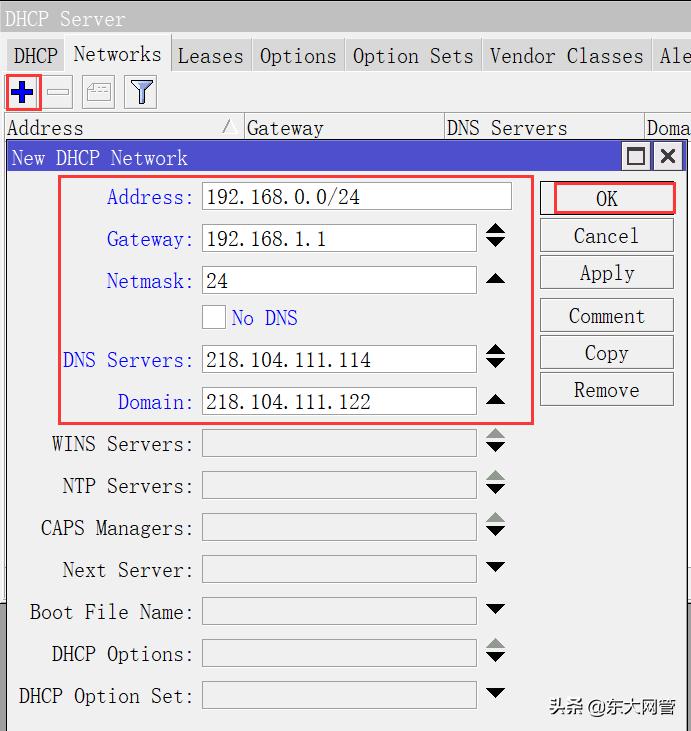
Task: Expand the Boot File Name arrow
Action: click(x=495, y=609)
